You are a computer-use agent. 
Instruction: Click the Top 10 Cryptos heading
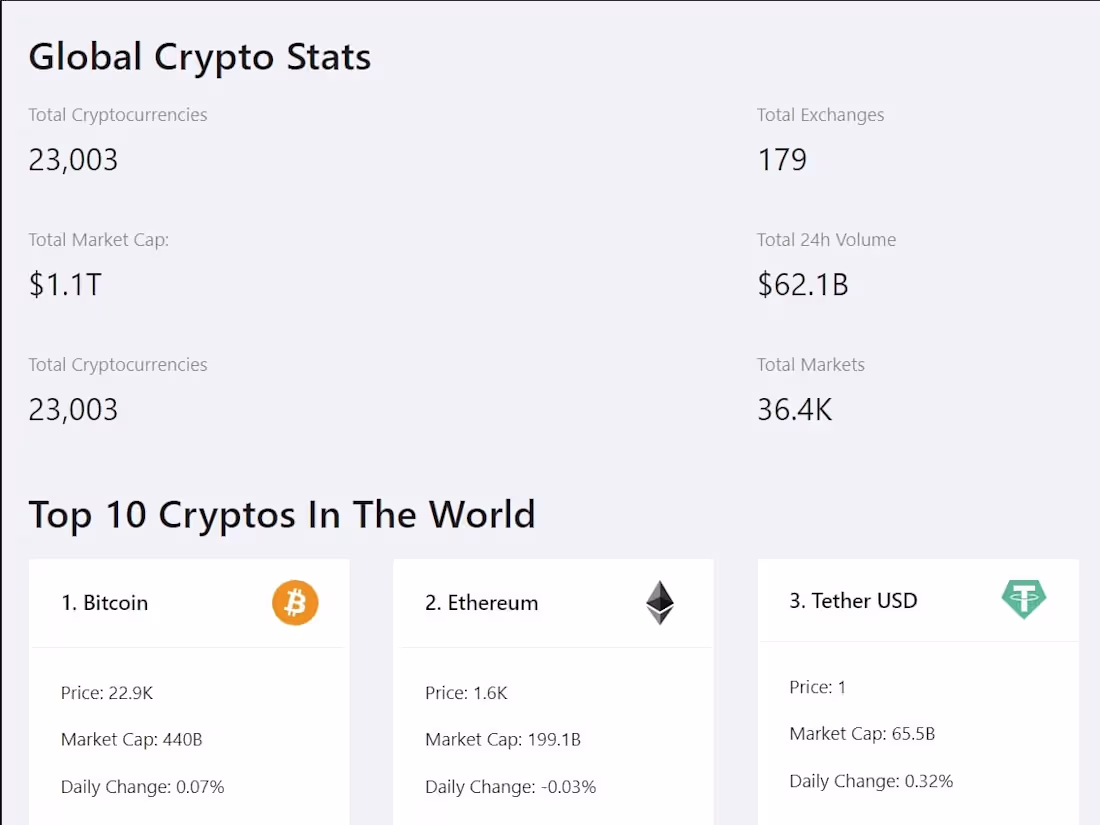pyautogui.click(x=282, y=514)
